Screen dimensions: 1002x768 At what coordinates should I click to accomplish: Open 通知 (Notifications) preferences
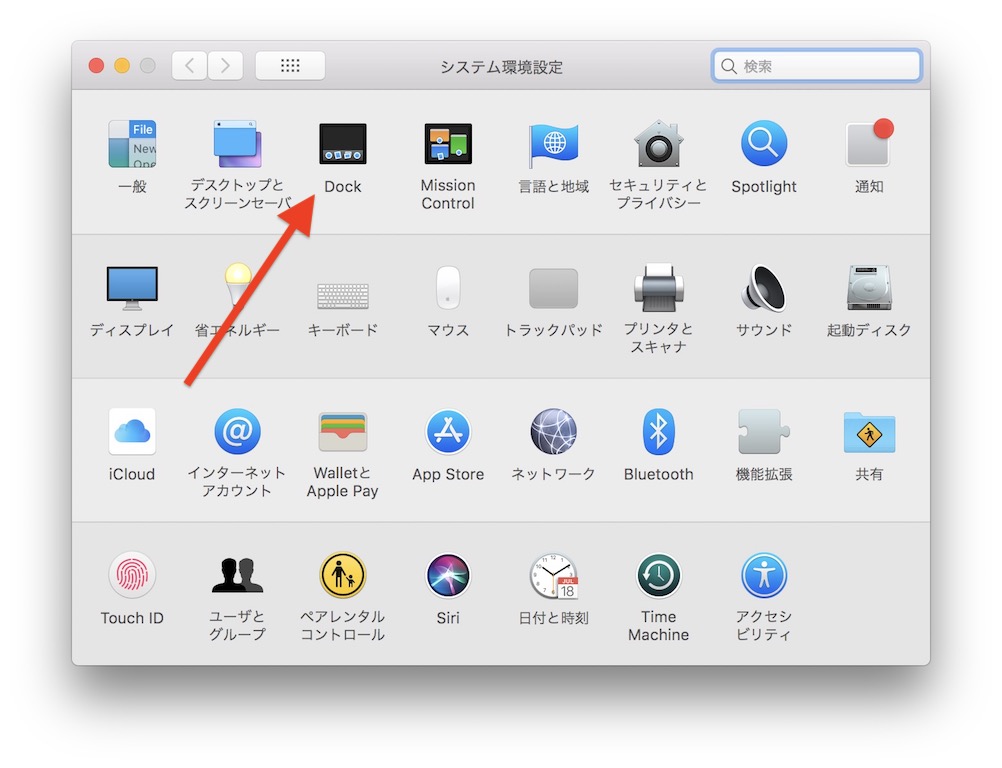coord(869,143)
